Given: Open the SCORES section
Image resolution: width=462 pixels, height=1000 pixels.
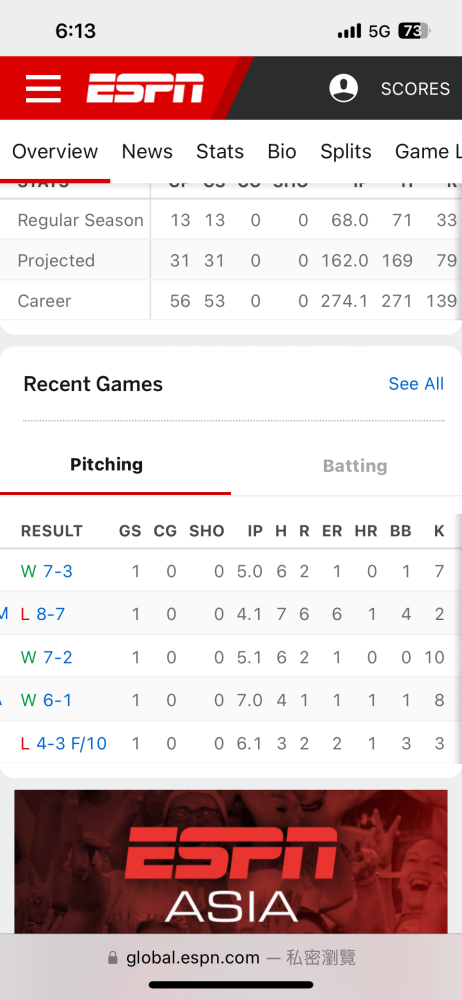Looking at the screenshot, I should click(415, 89).
